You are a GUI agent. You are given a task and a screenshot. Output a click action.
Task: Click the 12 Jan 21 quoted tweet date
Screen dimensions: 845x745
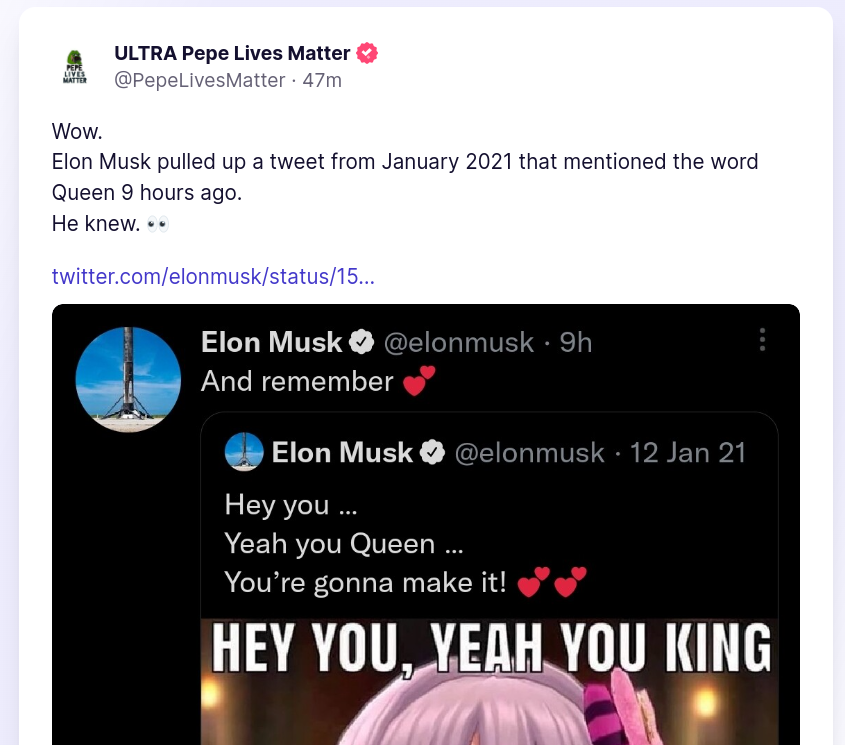pos(688,453)
